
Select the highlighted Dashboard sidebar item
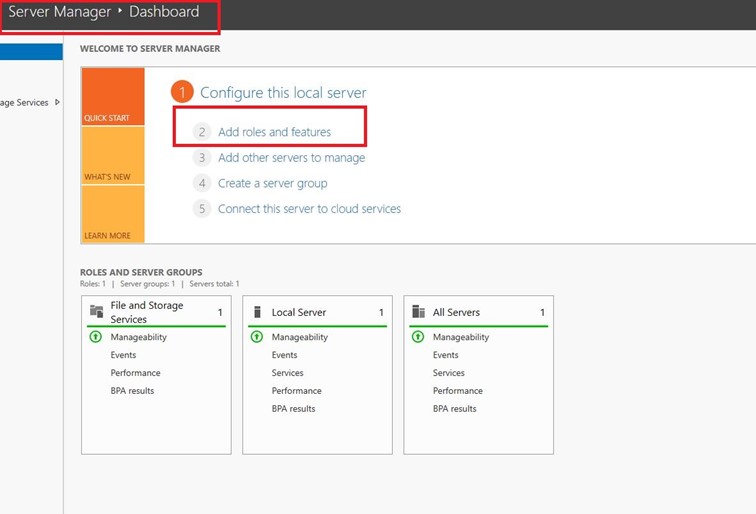pyautogui.click(x=31, y=52)
